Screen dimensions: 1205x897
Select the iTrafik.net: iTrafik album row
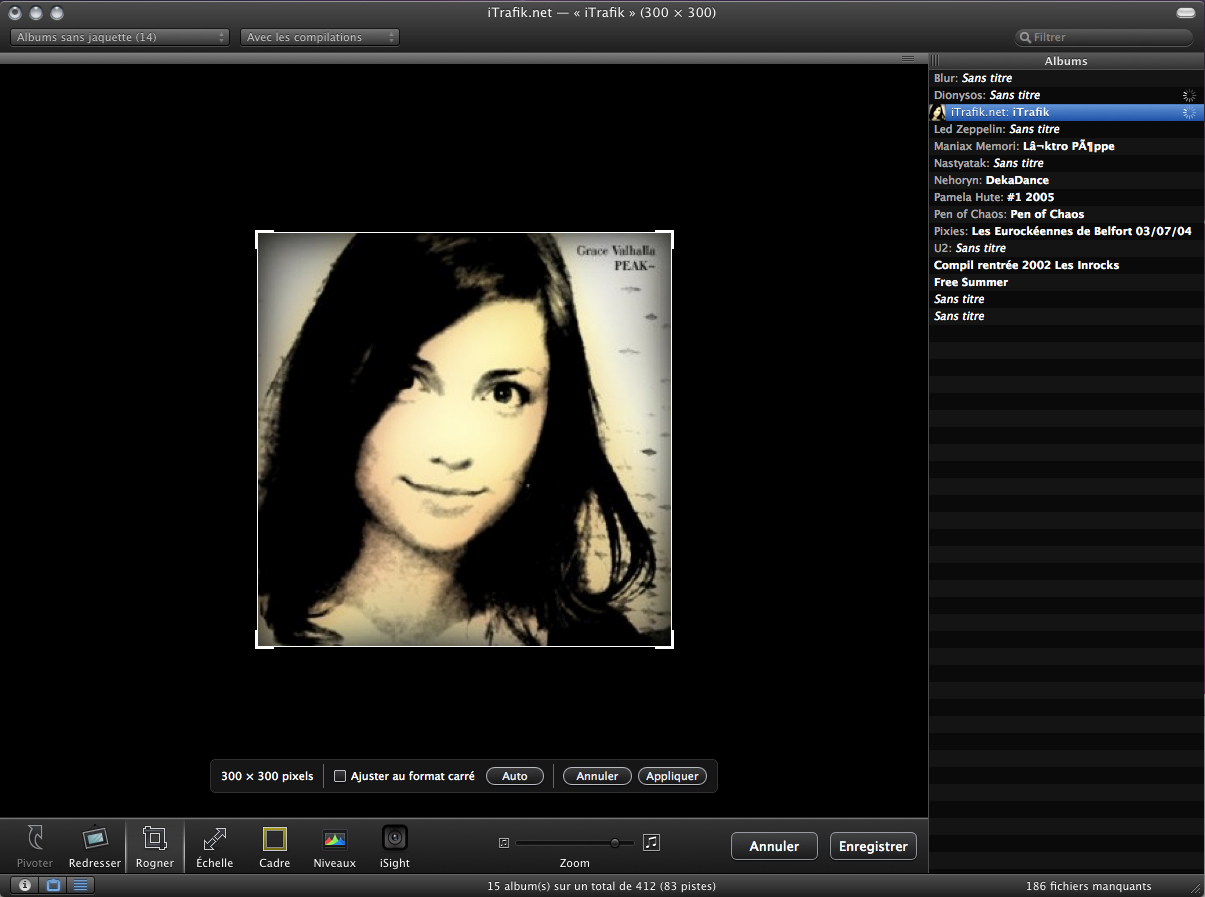[1066, 112]
